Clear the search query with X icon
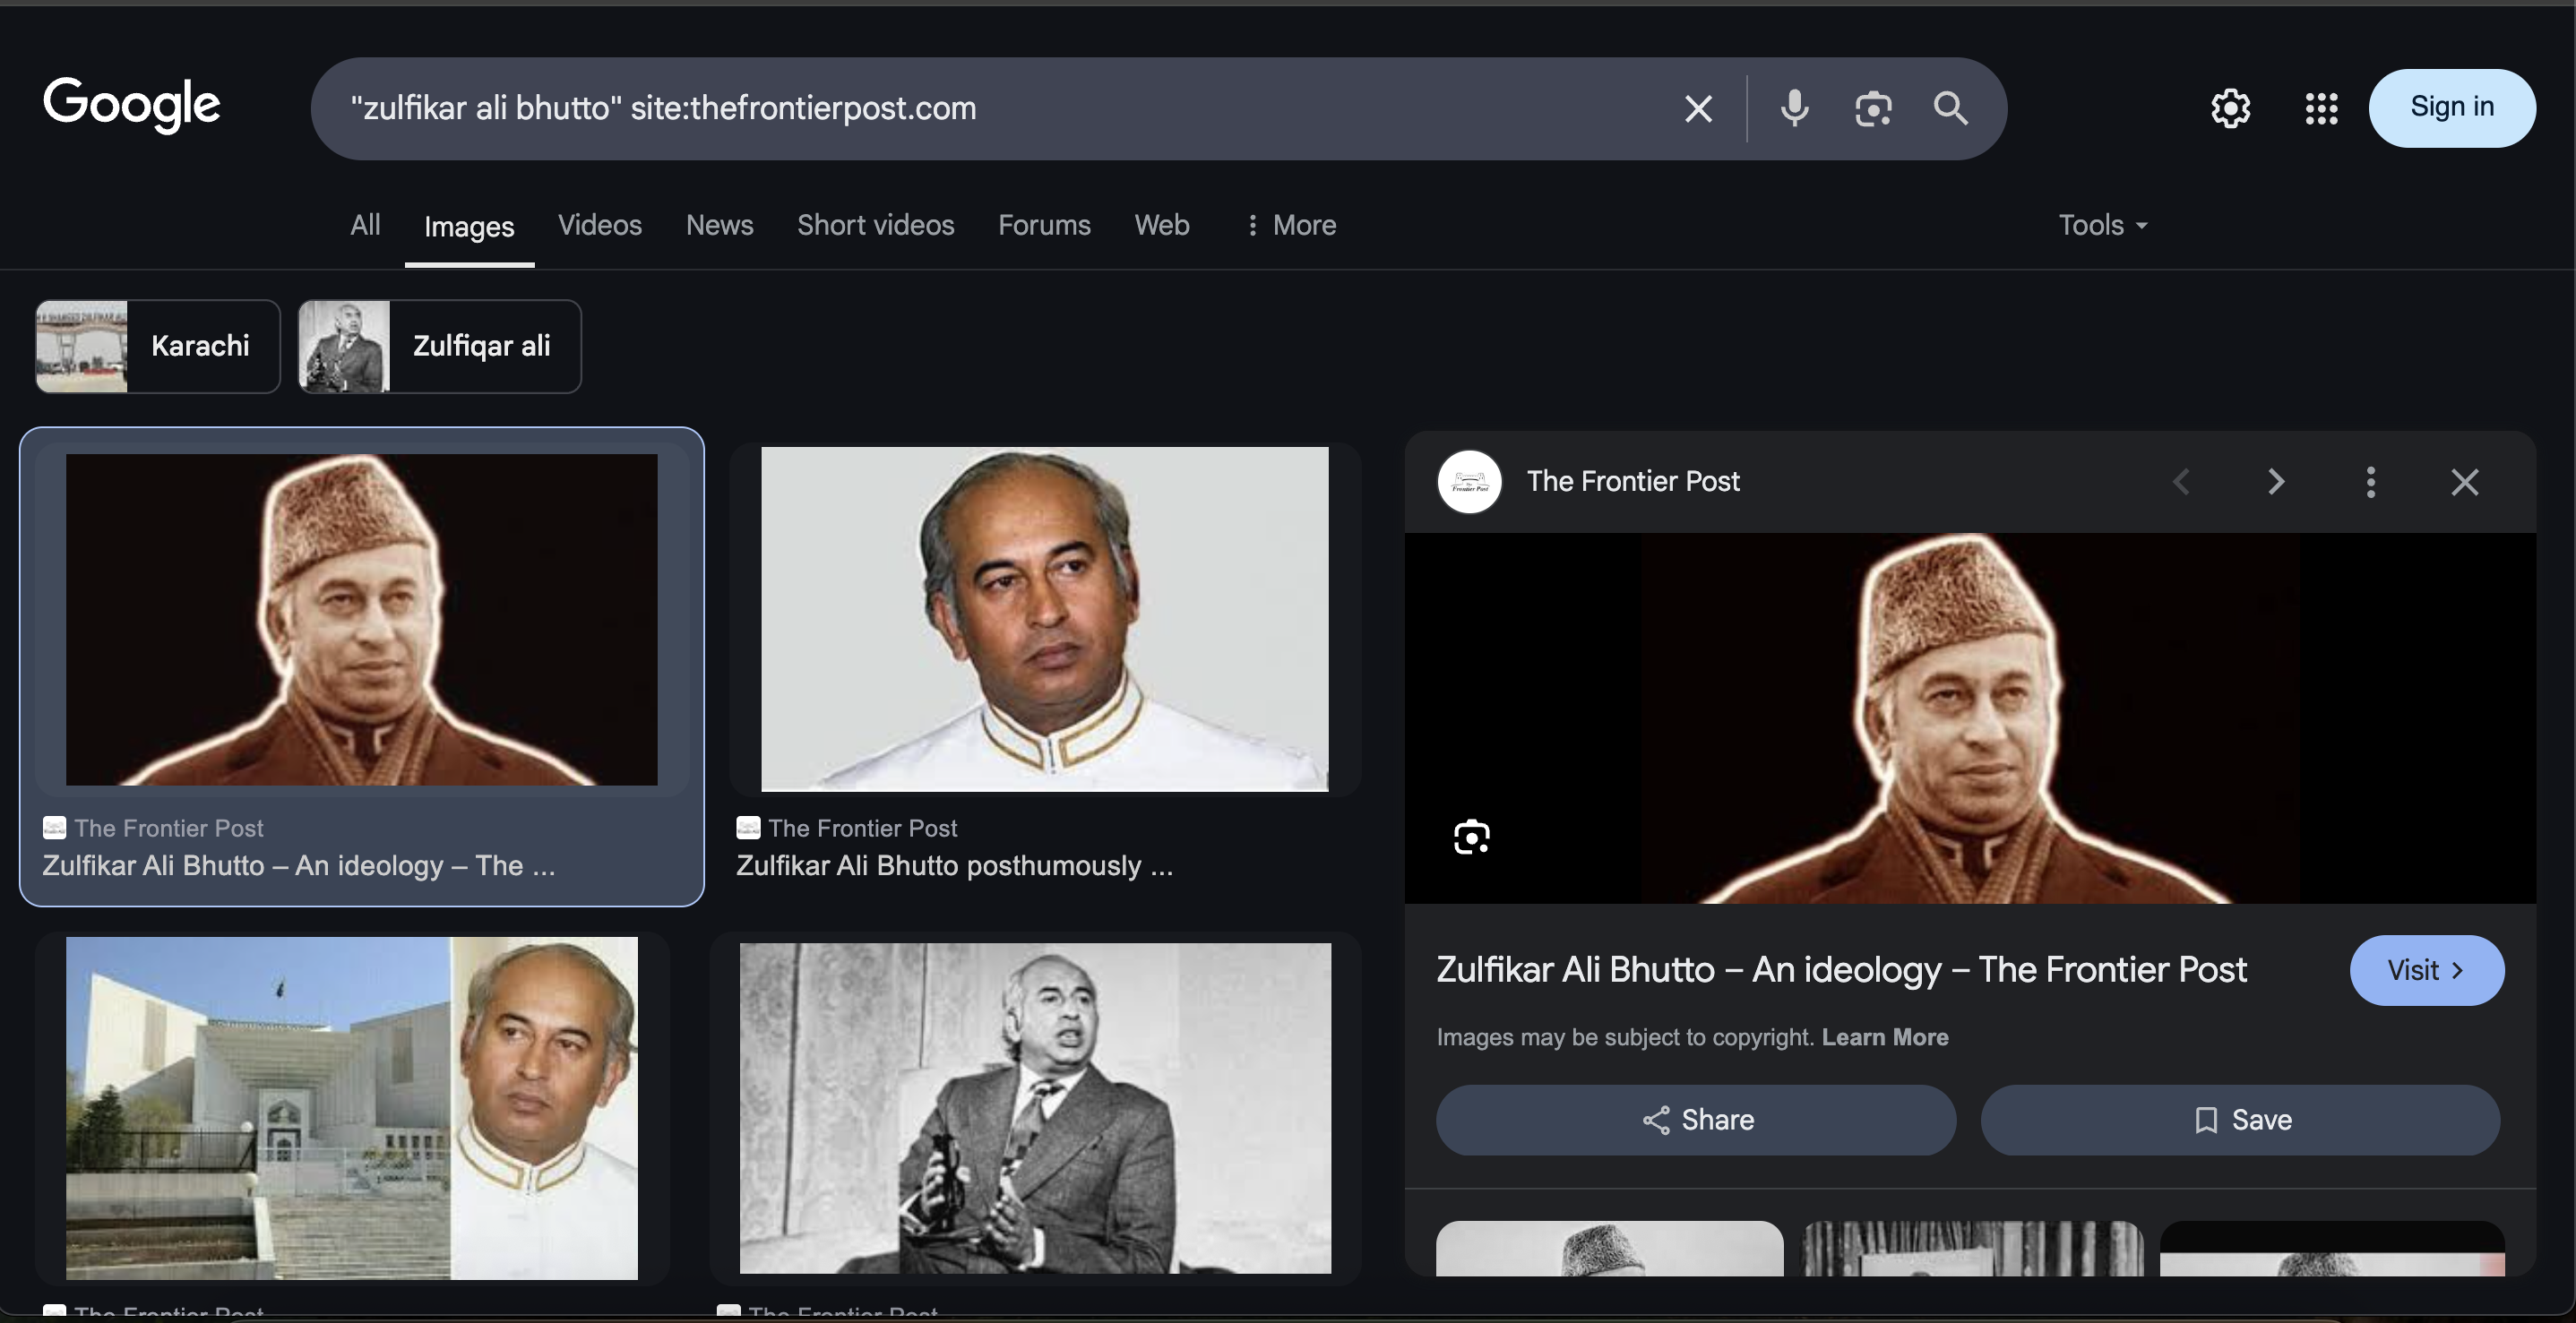The width and height of the screenshot is (2576, 1323). 1698,108
